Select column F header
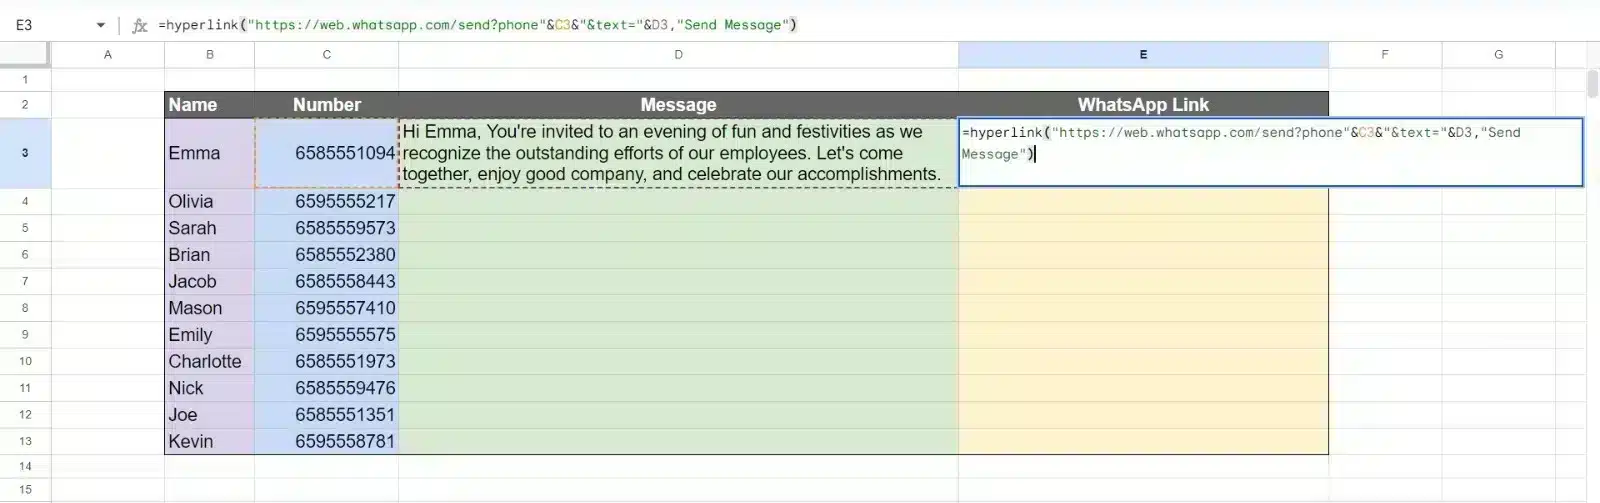 (1385, 55)
